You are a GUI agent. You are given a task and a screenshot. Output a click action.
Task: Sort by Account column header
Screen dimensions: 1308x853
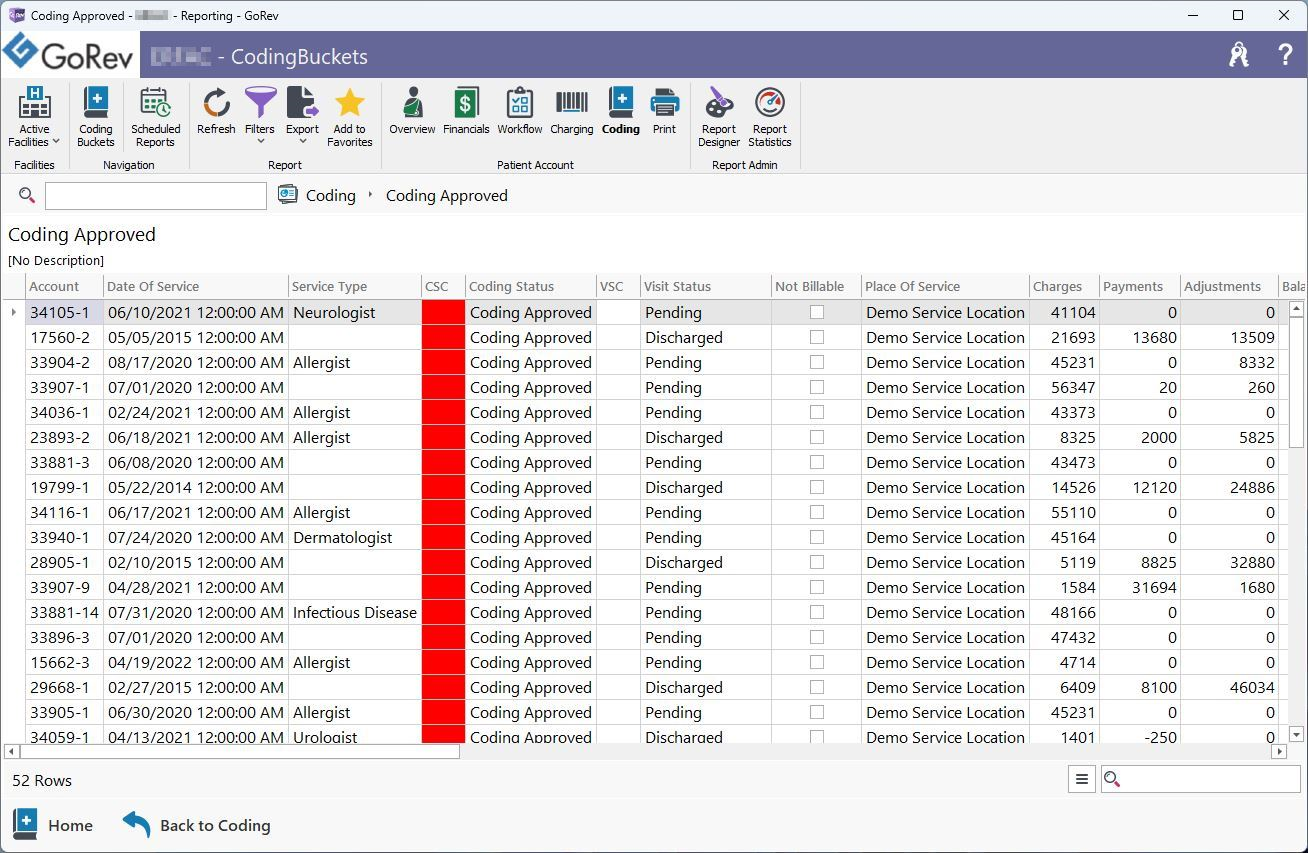pos(64,286)
